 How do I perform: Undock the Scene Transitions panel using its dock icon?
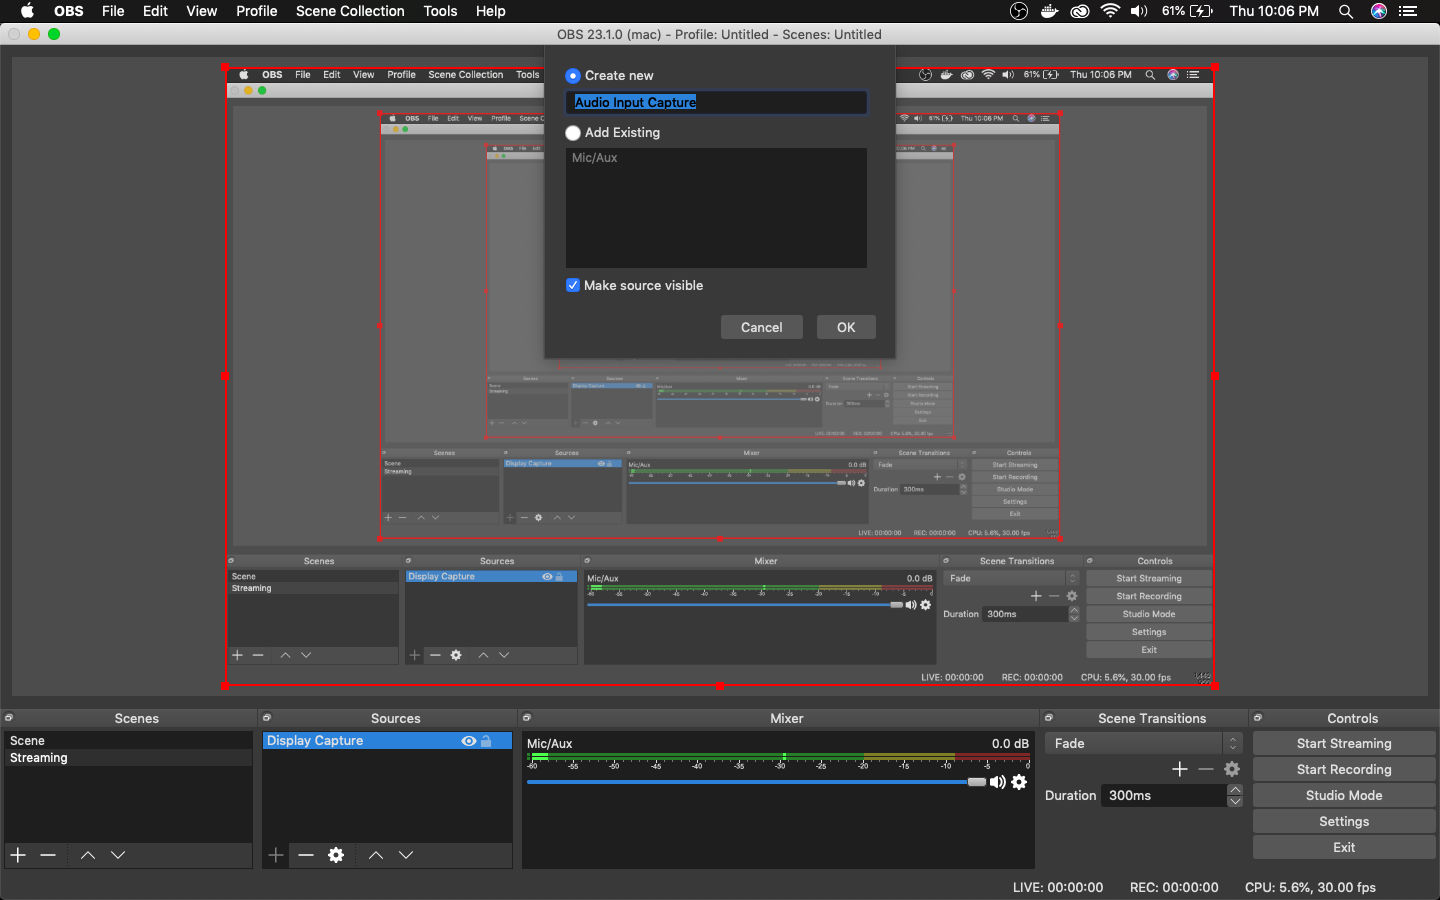(1049, 718)
